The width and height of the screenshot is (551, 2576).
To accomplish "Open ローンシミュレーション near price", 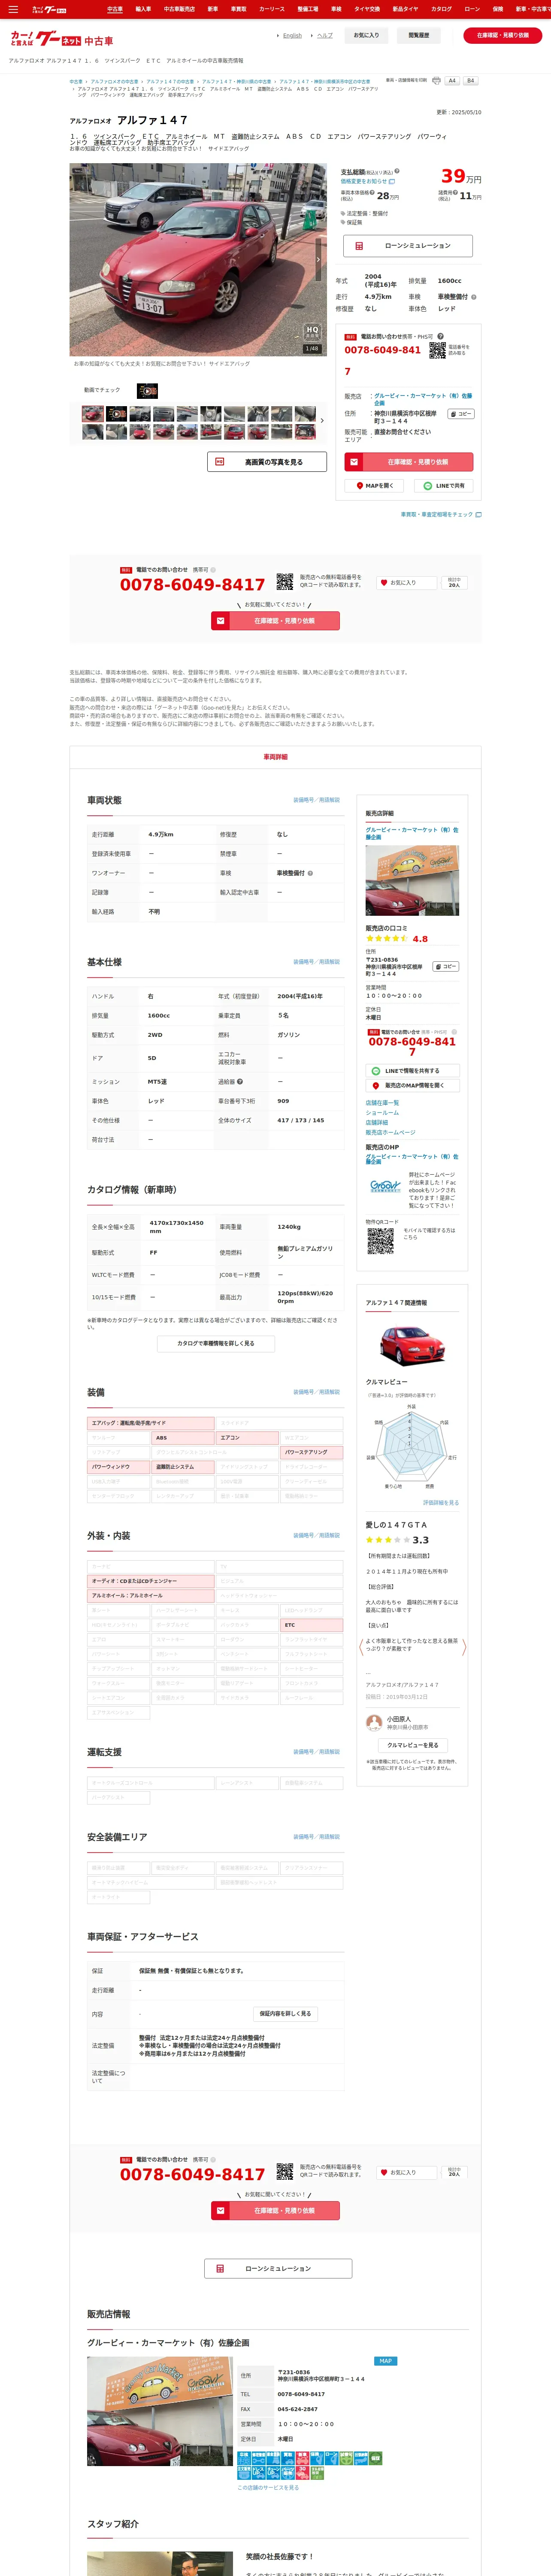I will (408, 246).
